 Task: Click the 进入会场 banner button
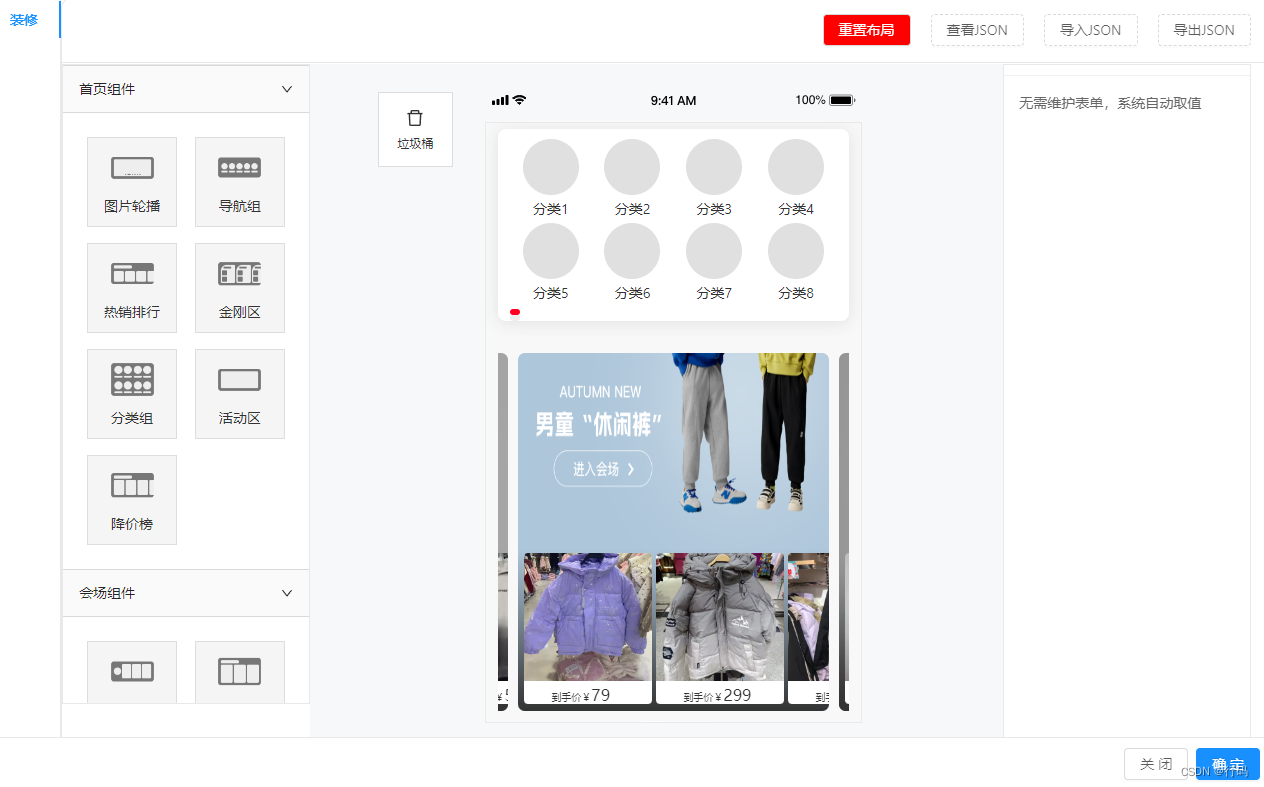coord(603,469)
